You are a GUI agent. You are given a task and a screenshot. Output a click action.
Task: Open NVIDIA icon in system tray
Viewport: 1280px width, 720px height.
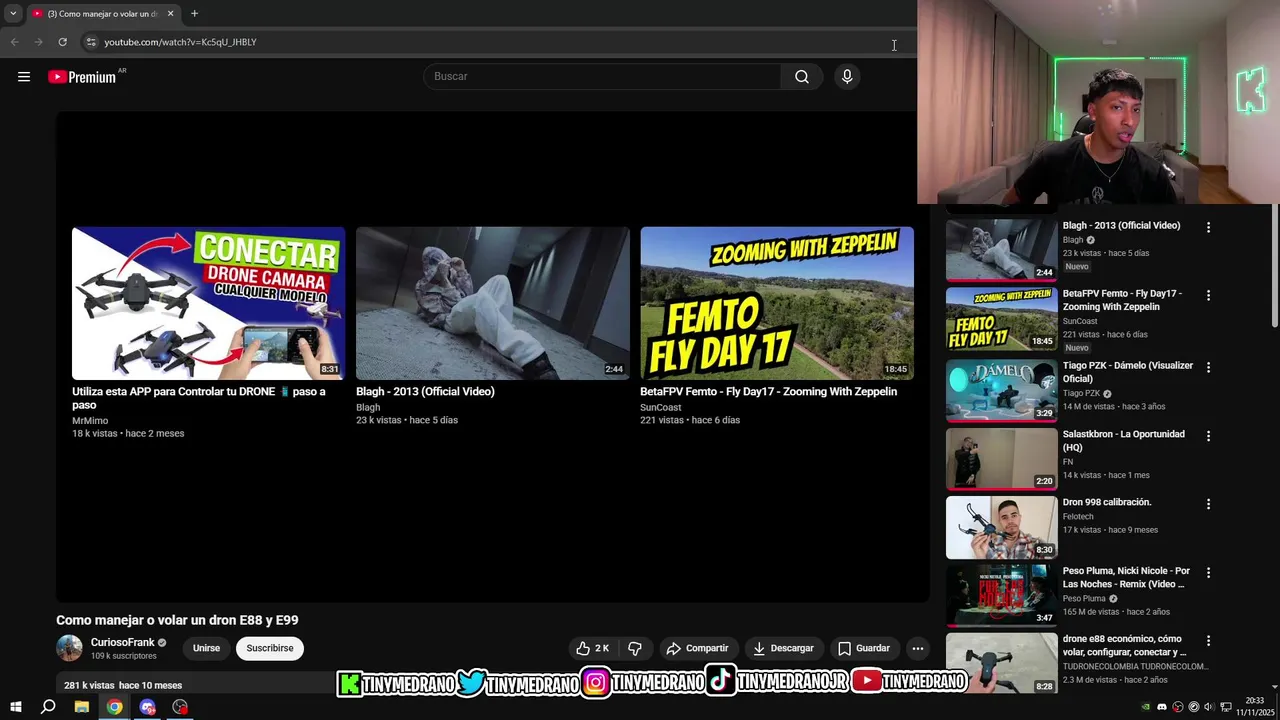(1146, 707)
